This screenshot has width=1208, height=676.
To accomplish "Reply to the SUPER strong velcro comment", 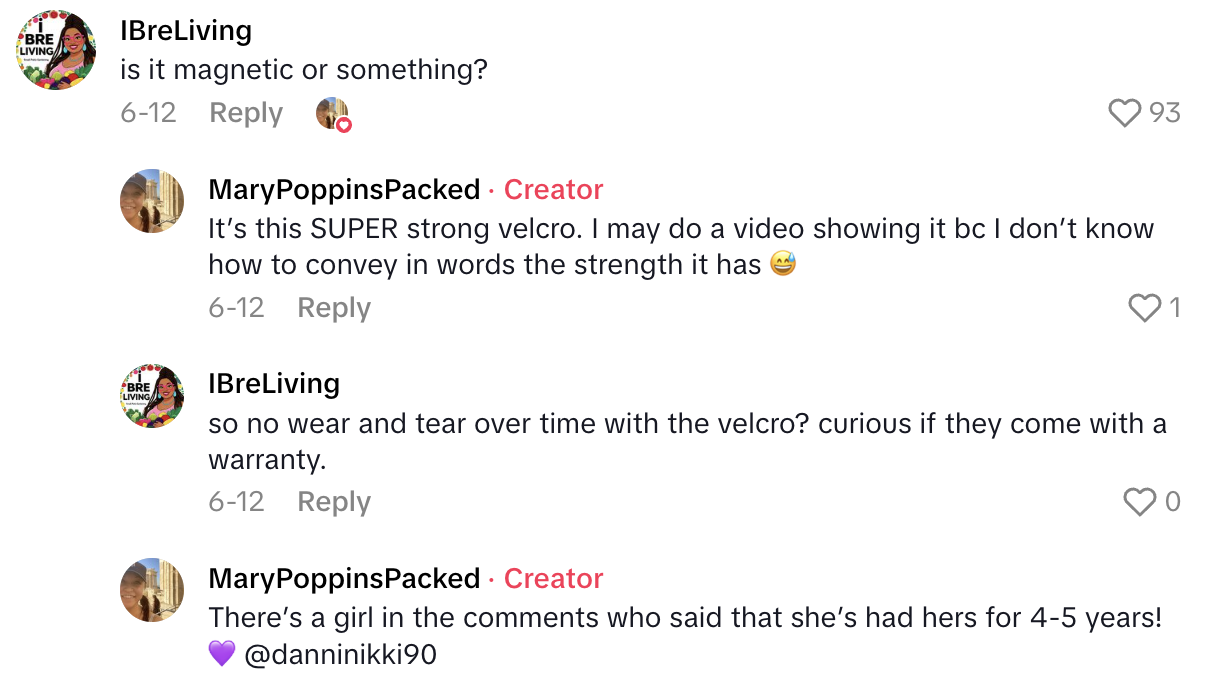I will [x=334, y=308].
